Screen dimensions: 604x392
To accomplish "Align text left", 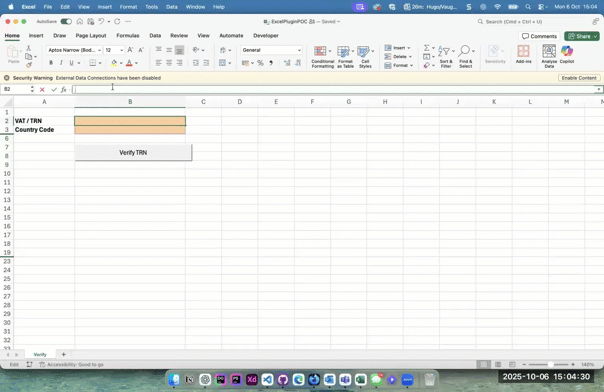I will [159, 63].
